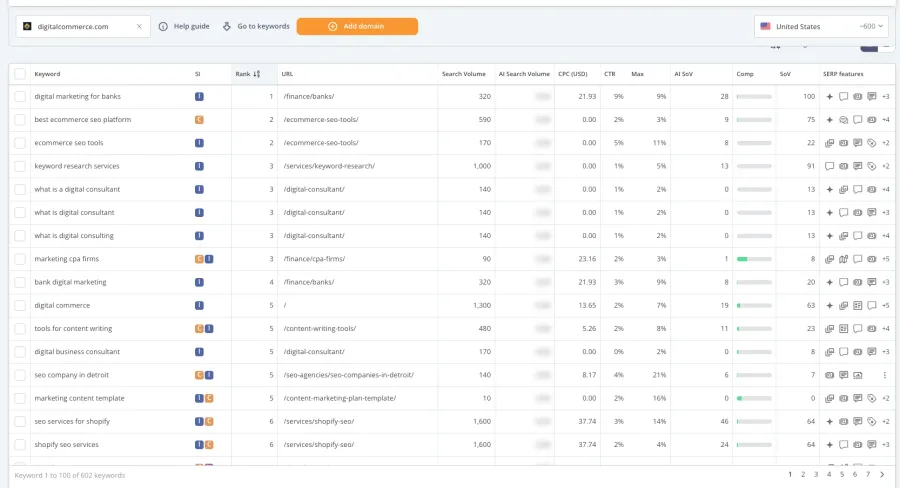Click the knowledge panel grid icon in 'digital commerce' row
Viewport: 900px width, 488px height.
point(858,305)
